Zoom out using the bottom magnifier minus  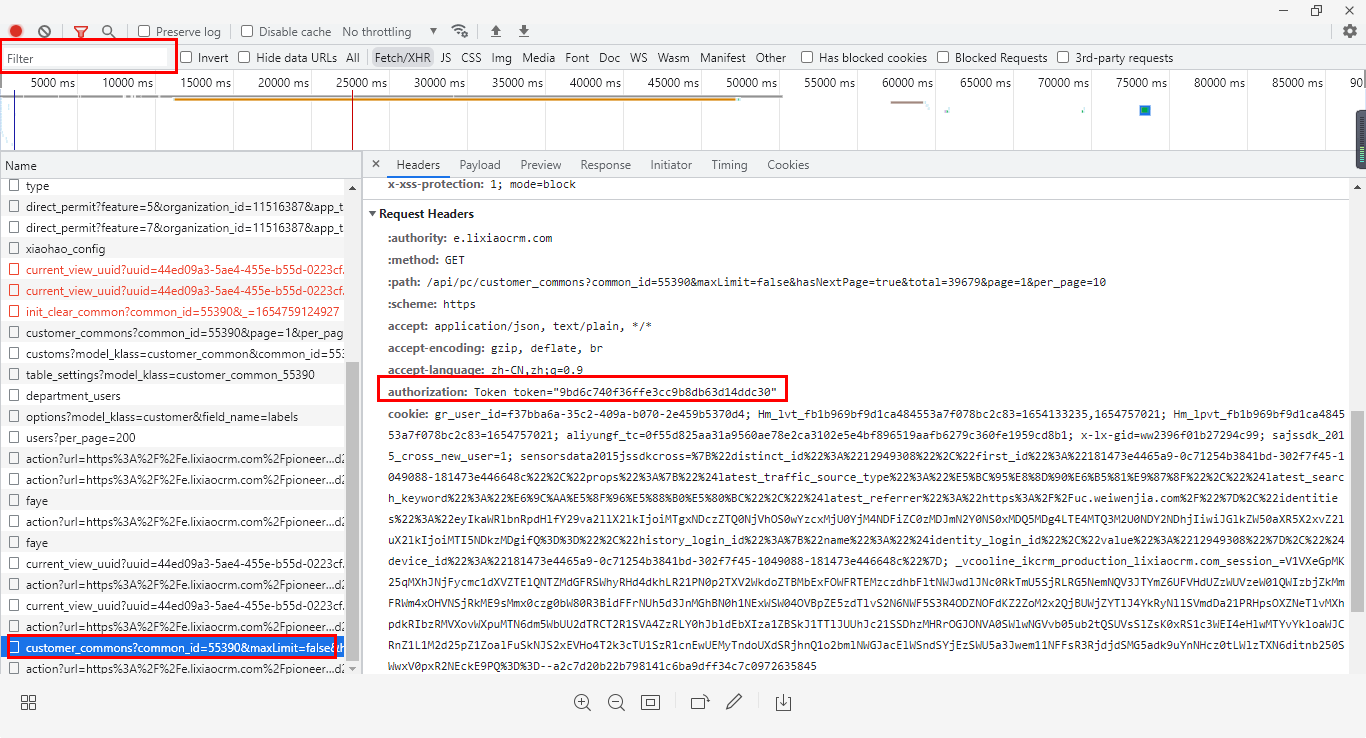(616, 703)
